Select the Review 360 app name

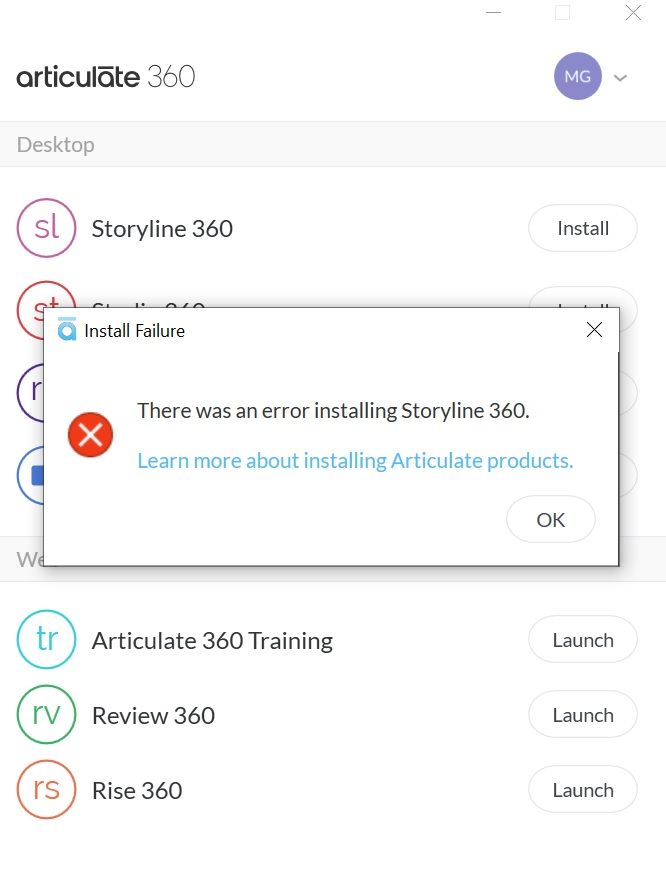[153, 715]
